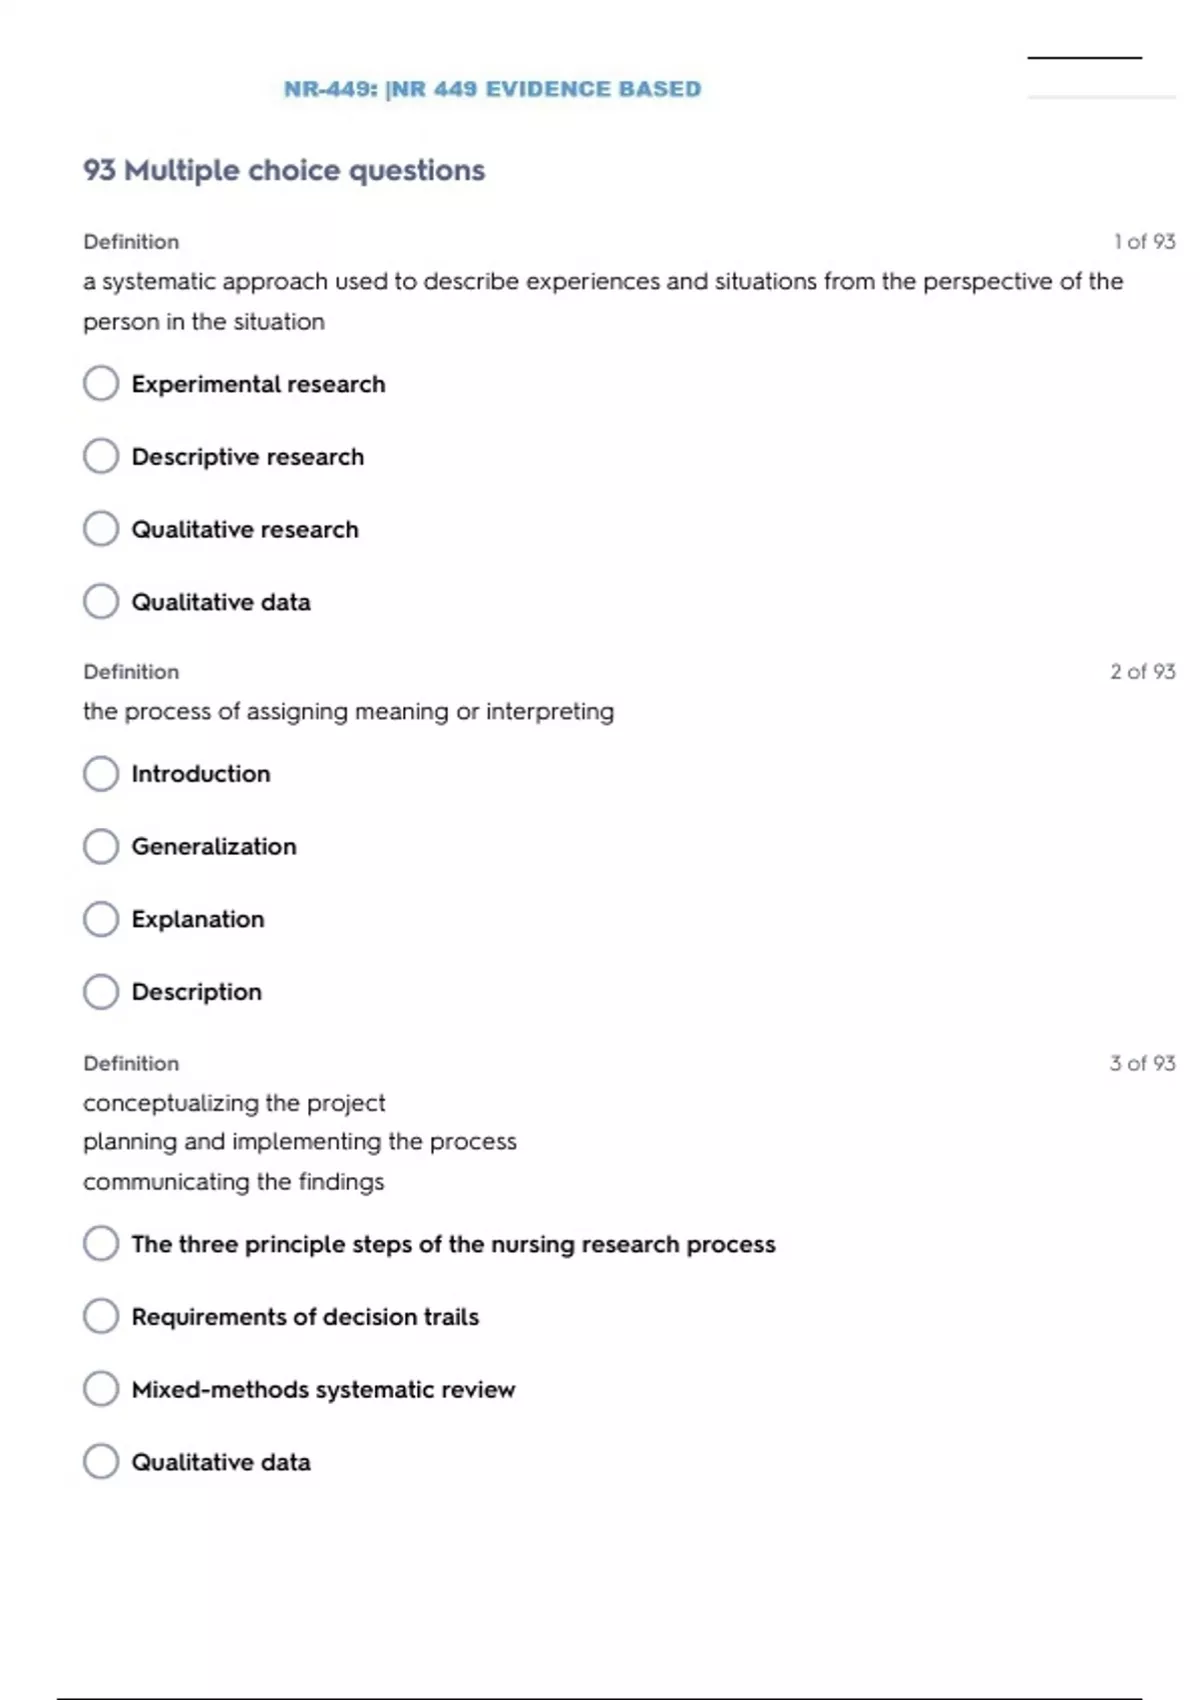
Task: Select 'Requirements of decision trails'
Action: pyautogui.click(x=101, y=1316)
